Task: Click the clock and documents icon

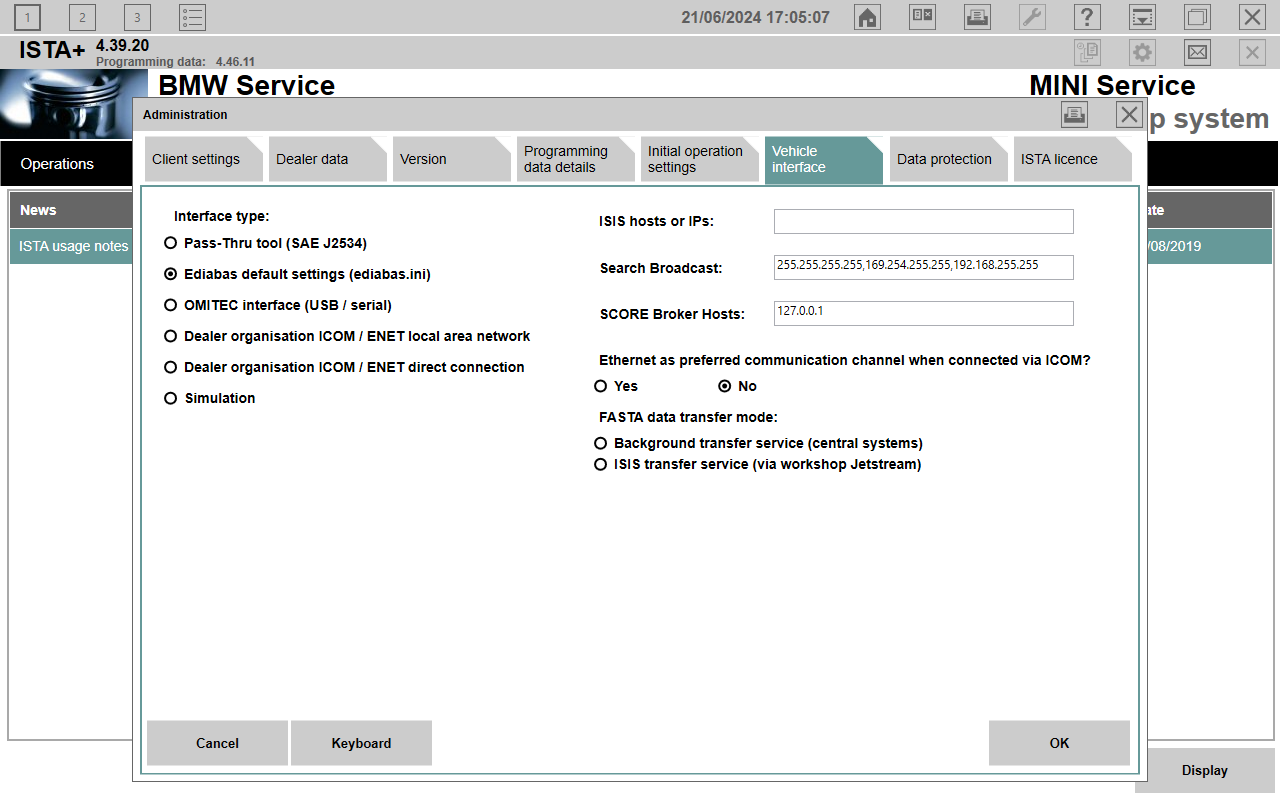Action: pos(1087,52)
